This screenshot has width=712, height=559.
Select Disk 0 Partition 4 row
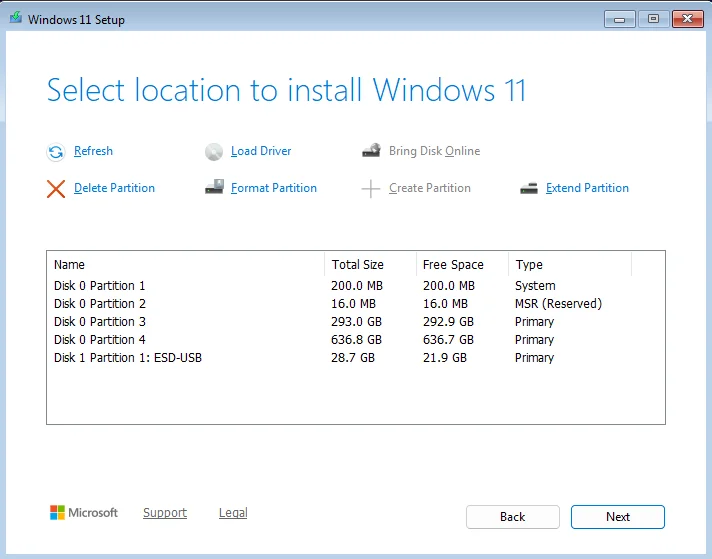356,340
